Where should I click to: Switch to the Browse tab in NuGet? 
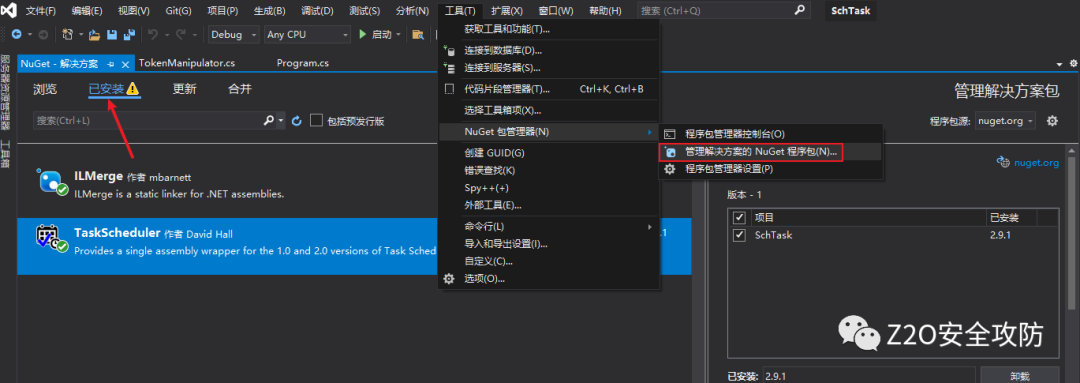[x=45, y=89]
